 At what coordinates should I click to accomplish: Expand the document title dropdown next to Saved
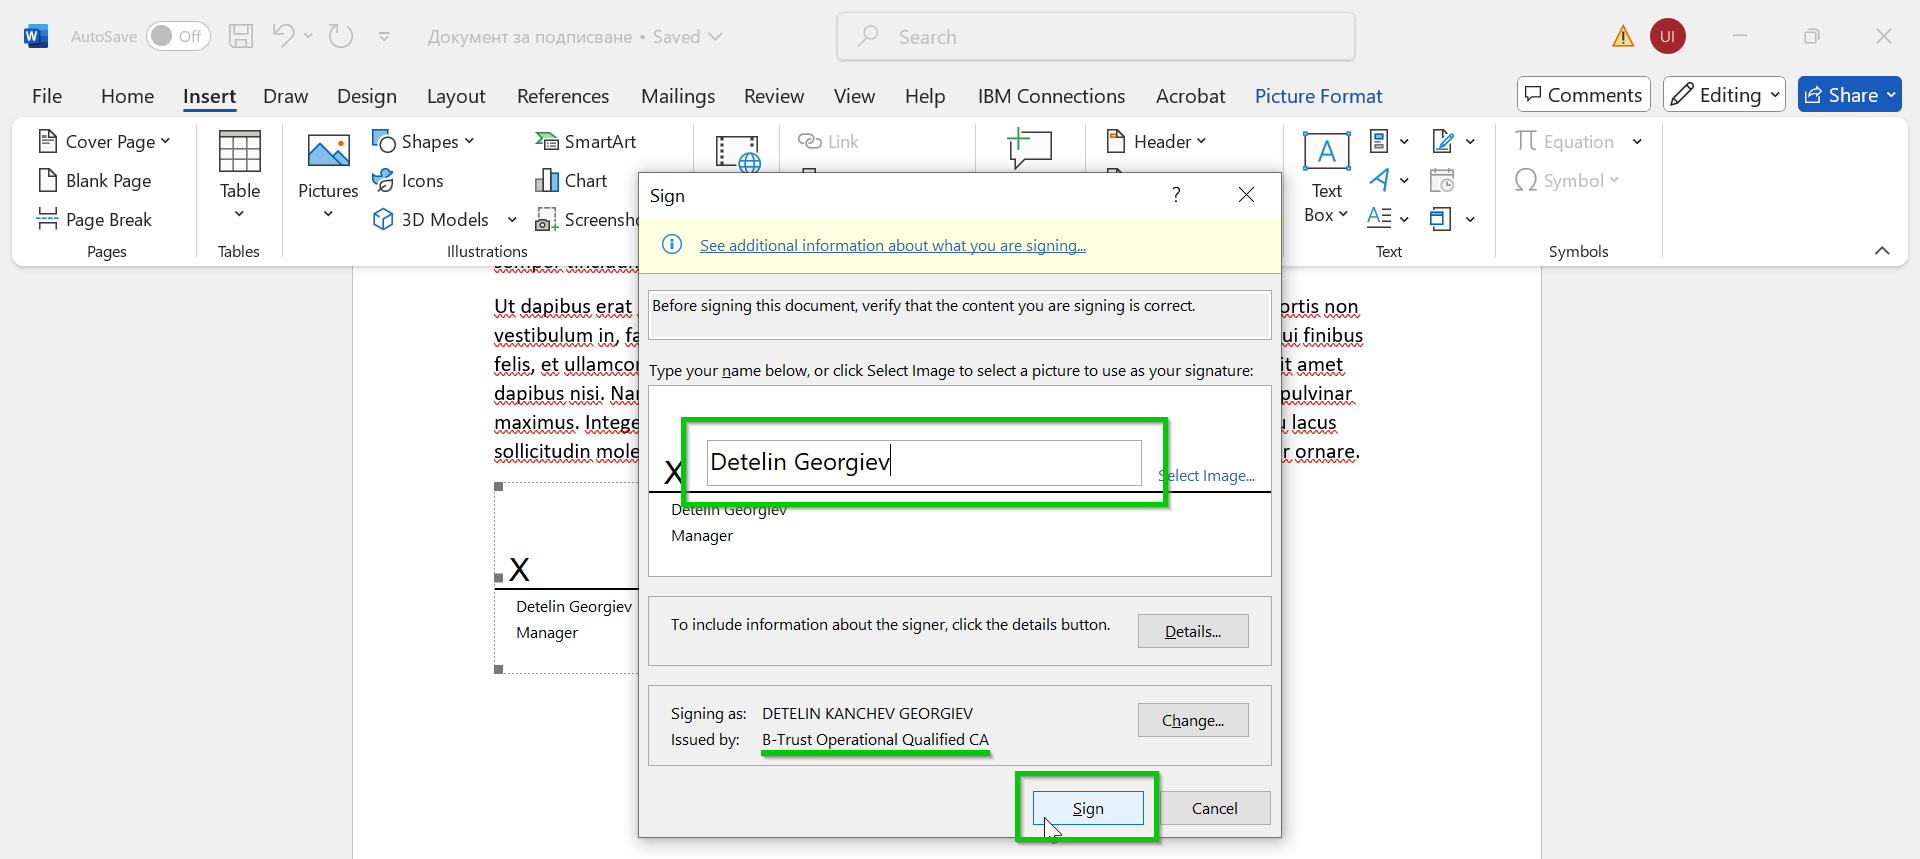[715, 36]
